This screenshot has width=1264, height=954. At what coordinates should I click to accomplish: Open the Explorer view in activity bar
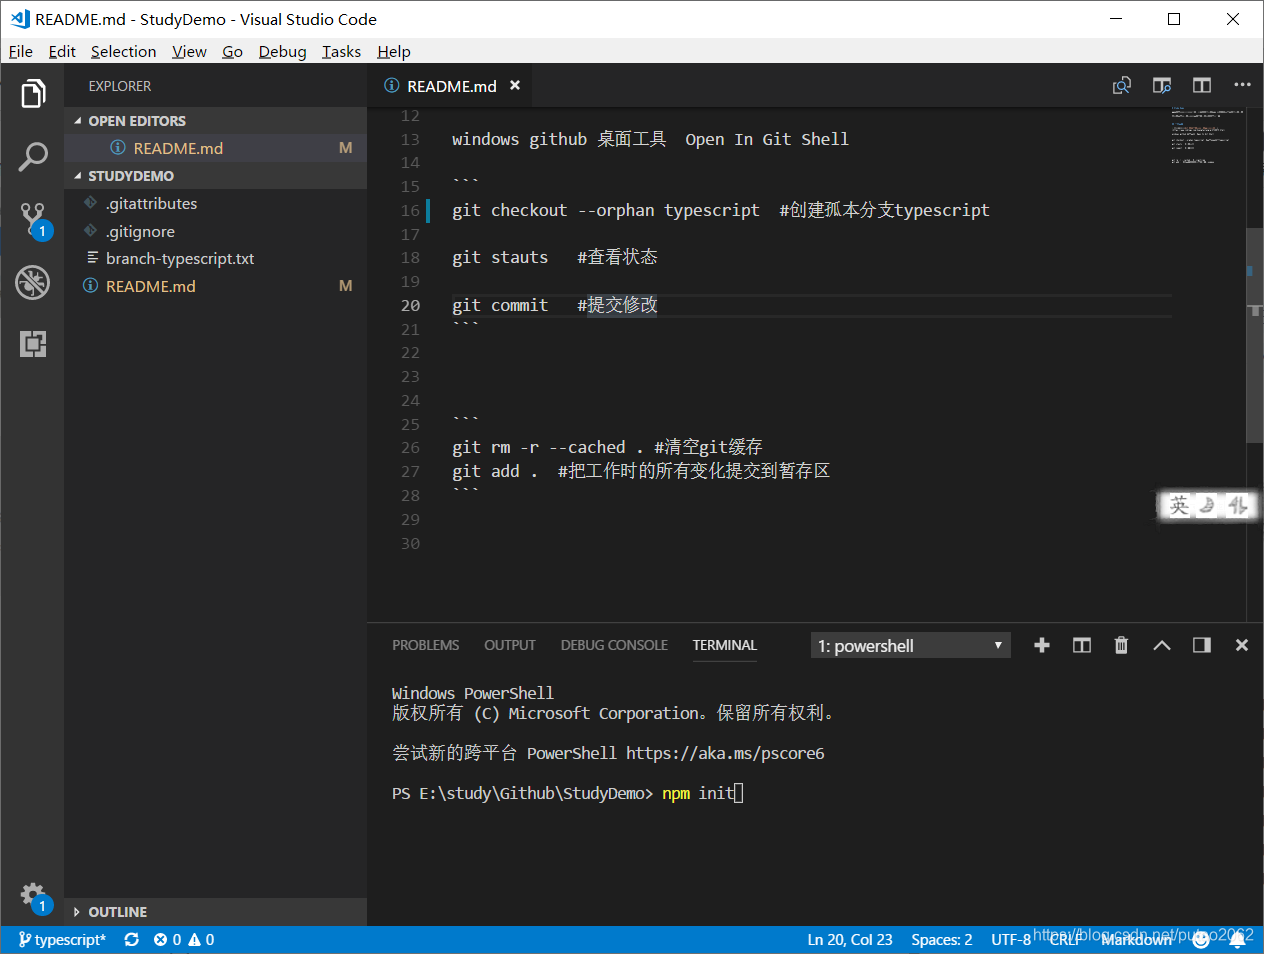33,94
